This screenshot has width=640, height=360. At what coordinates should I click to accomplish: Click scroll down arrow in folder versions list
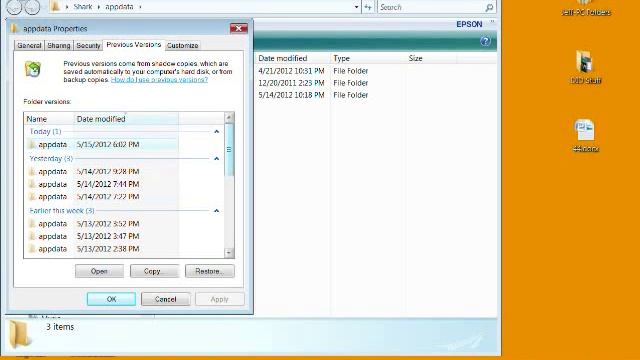tap(229, 253)
